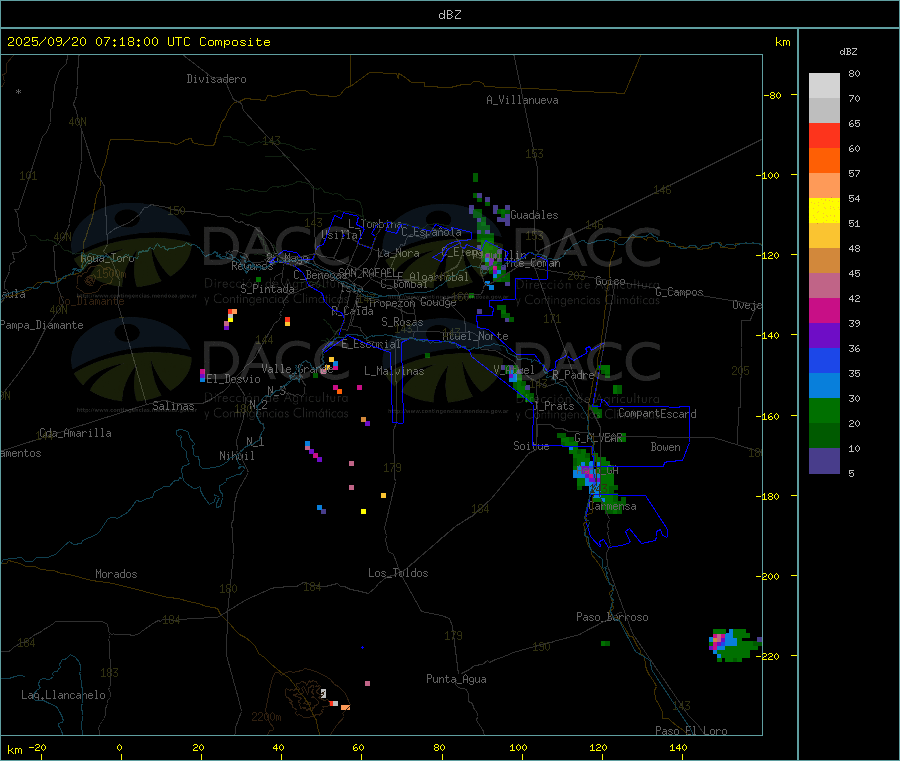Click the Valle_Grande label
This screenshot has width=900, height=761.
click(x=297, y=369)
